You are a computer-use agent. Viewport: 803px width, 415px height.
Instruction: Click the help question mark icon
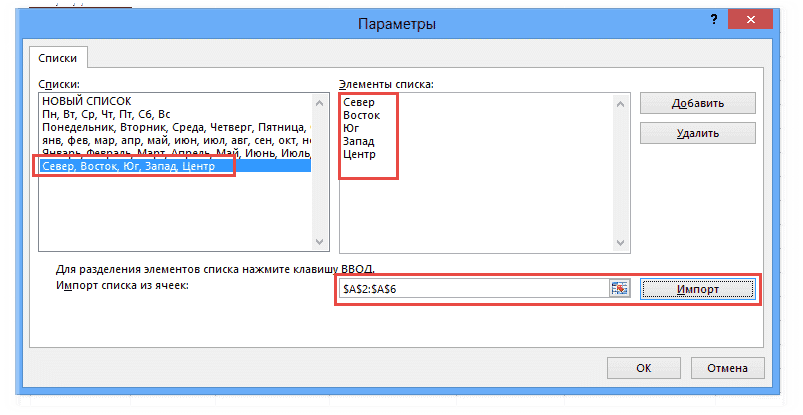[x=713, y=19]
